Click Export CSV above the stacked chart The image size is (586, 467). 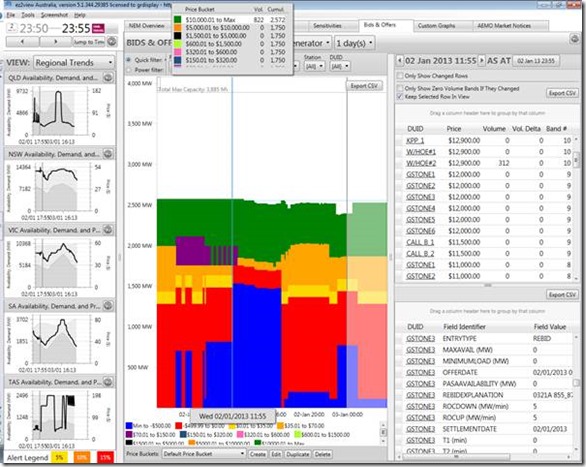(x=364, y=86)
